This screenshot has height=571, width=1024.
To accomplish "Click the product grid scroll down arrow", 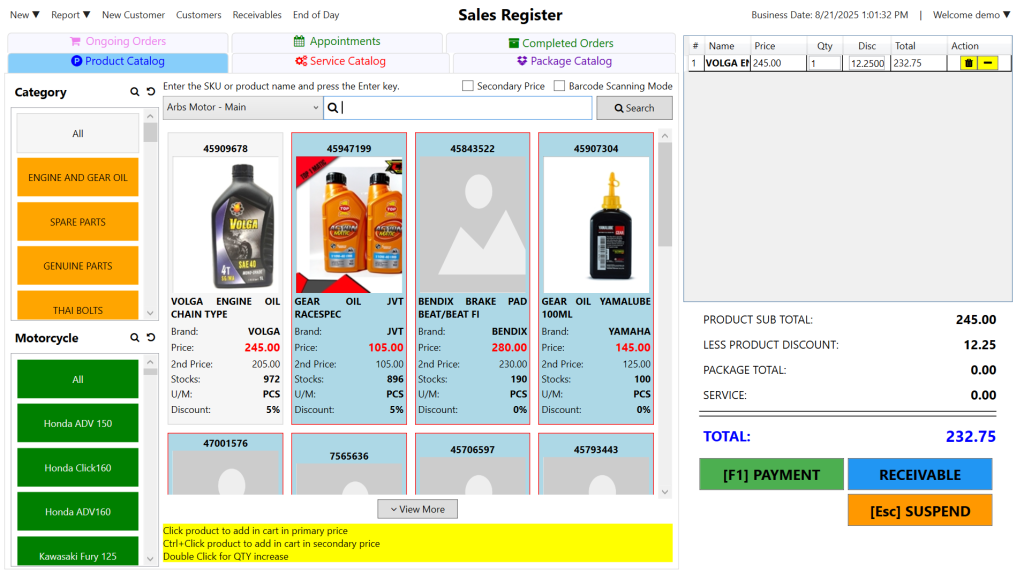I will point(665,492).
